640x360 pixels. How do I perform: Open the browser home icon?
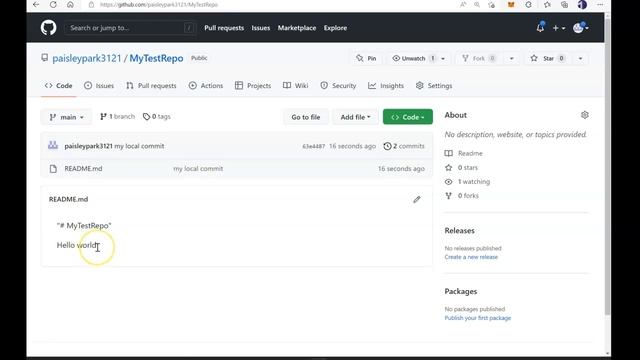coord(70,4)
